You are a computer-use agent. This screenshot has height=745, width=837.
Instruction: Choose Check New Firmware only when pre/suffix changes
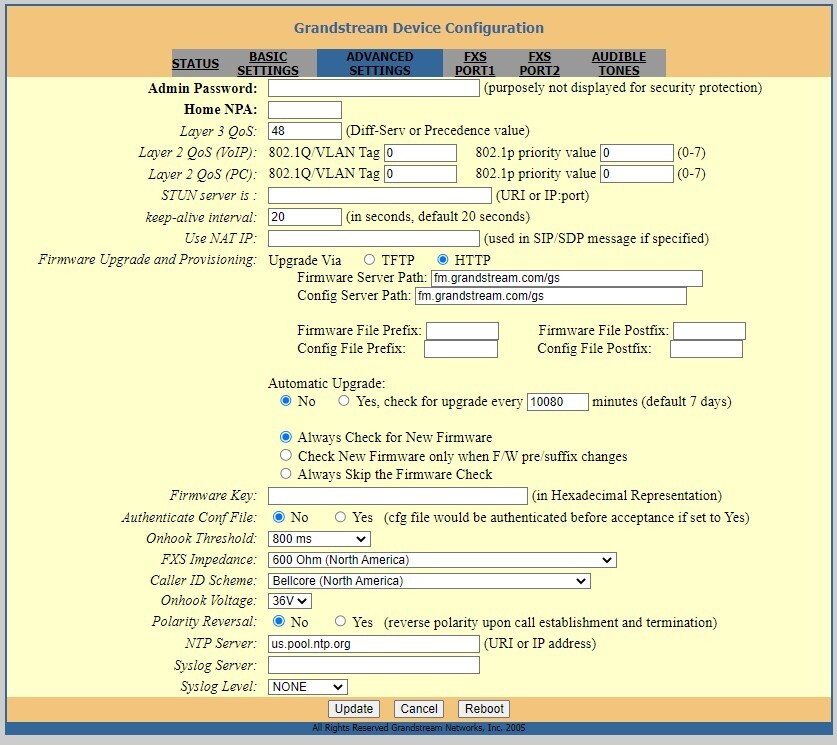[286, 455]
